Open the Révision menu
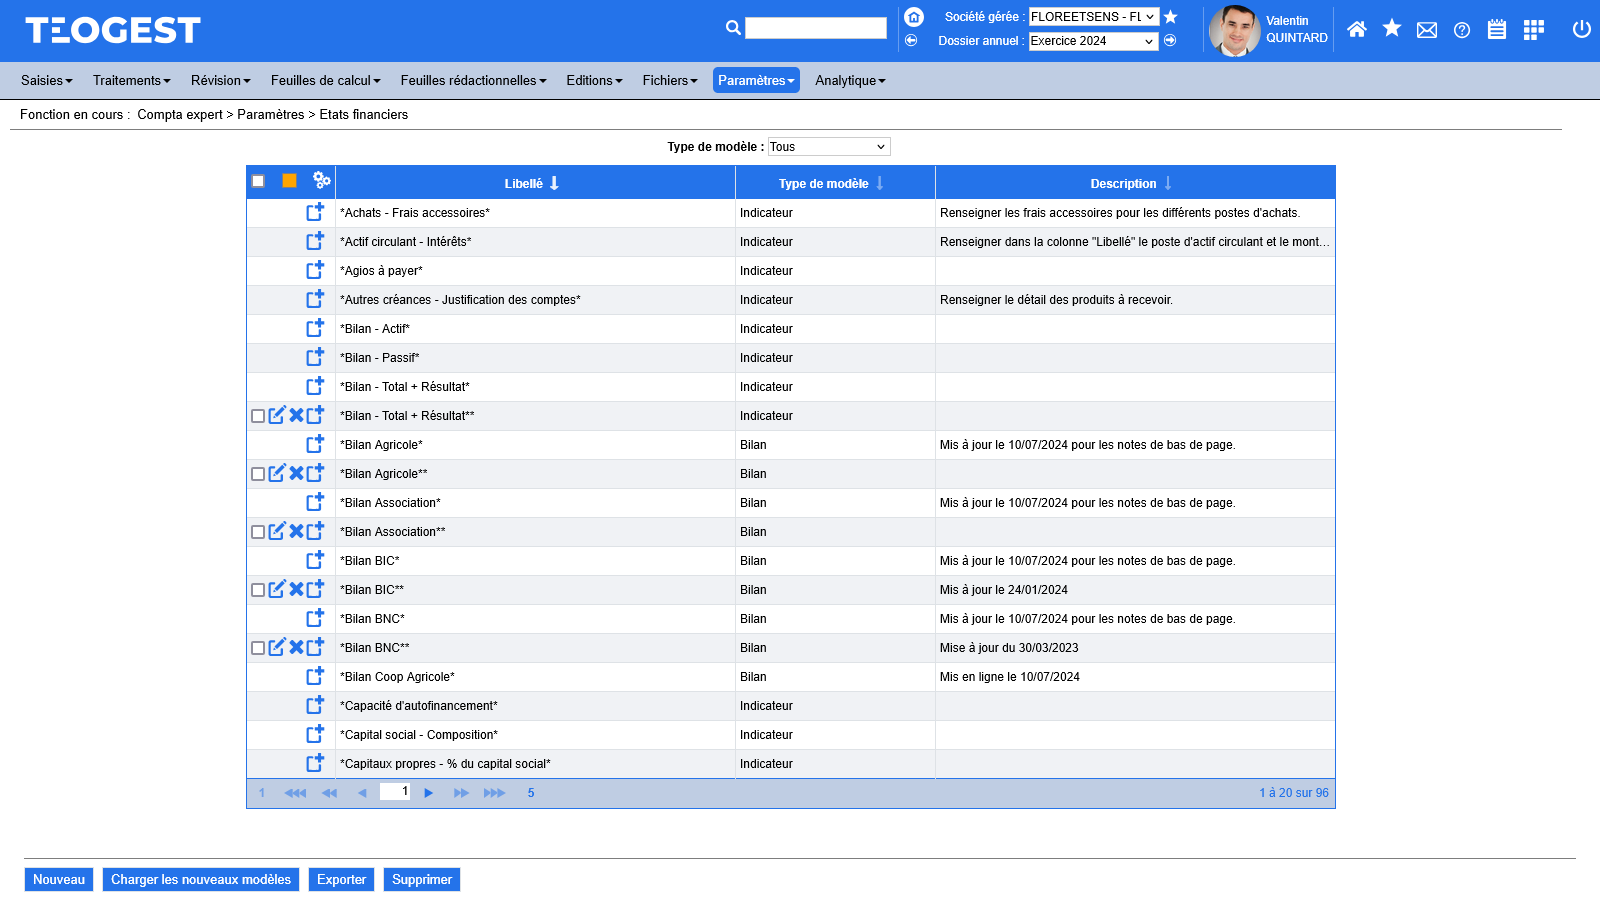 tap(220, 80)
